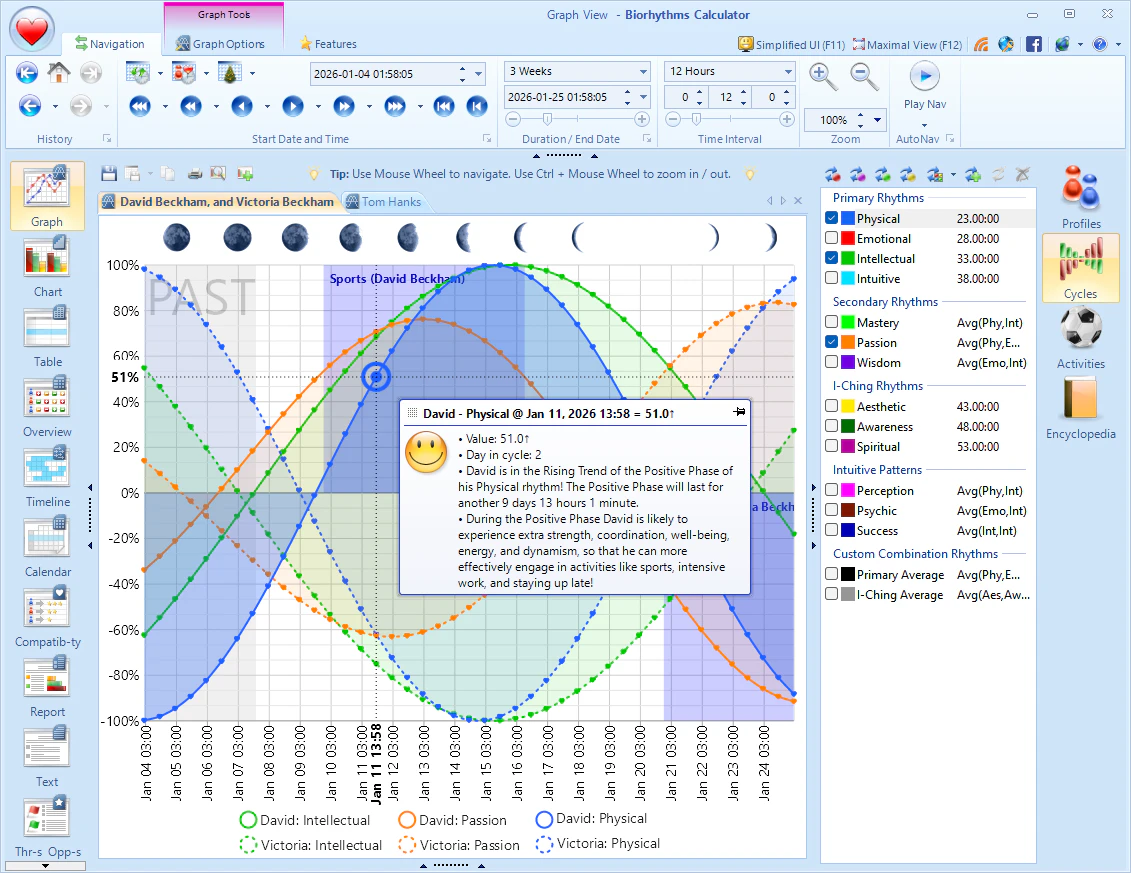The image size is (1131, 873).
Task: Enable the Wisdom rhythm checkbox
Action: click(x=832, y=362)
